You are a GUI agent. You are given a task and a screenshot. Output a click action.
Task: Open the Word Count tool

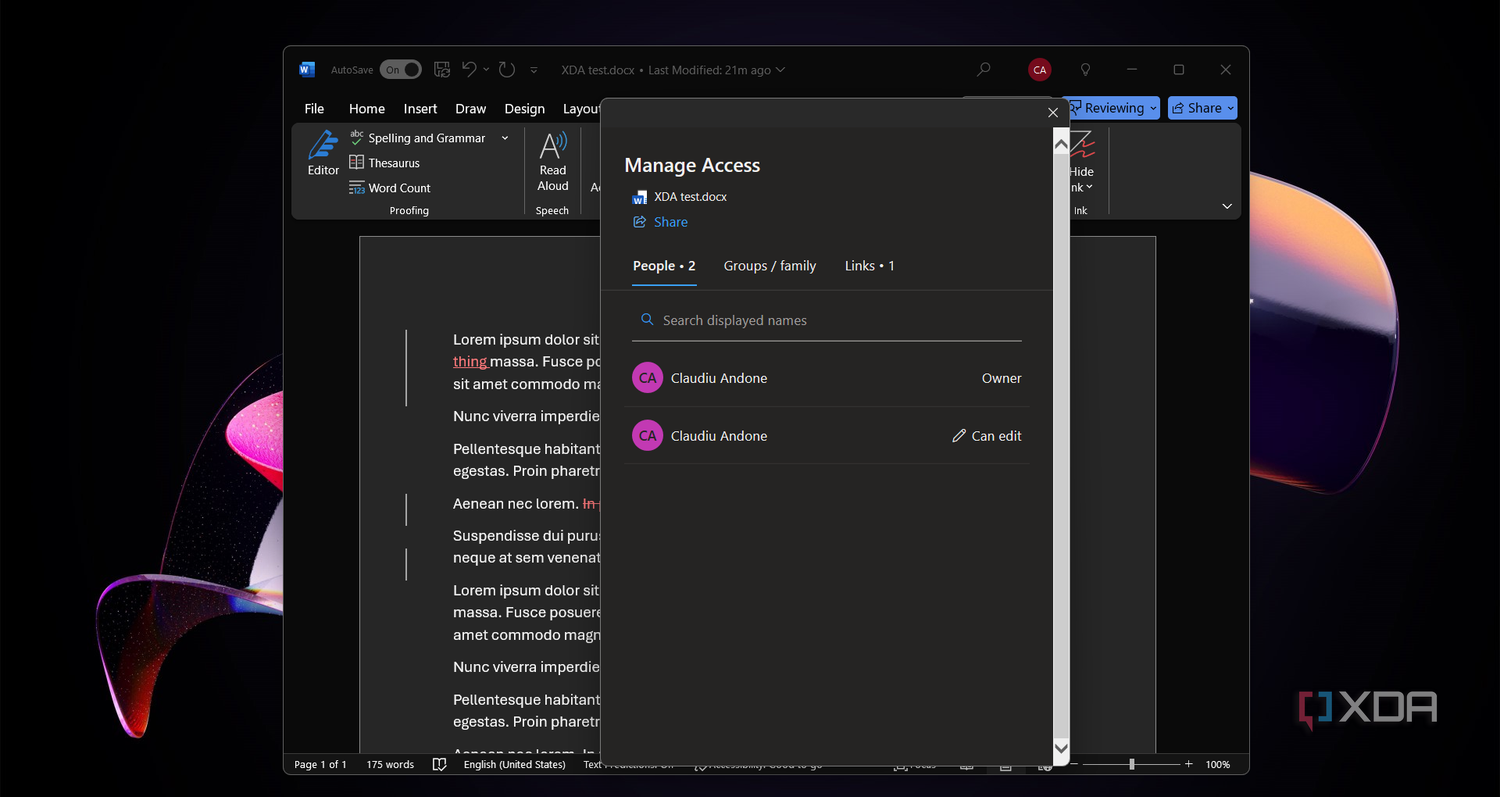pos(389,188)
